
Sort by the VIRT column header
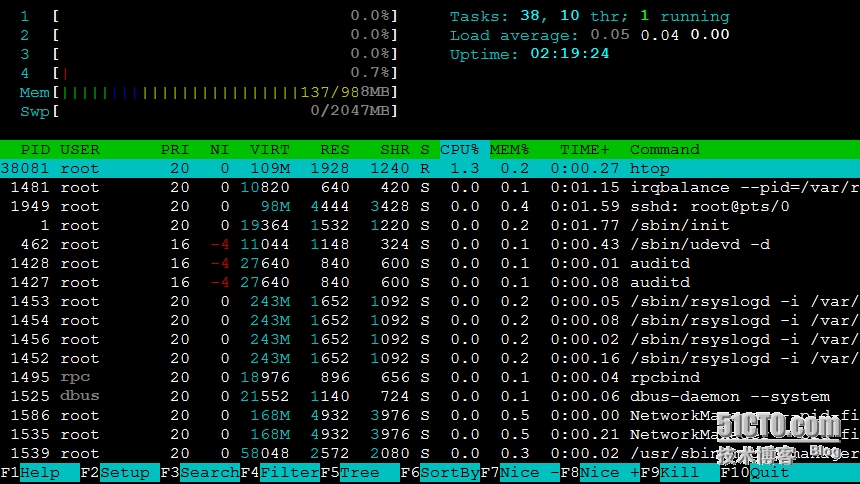(x=269, y=150)
